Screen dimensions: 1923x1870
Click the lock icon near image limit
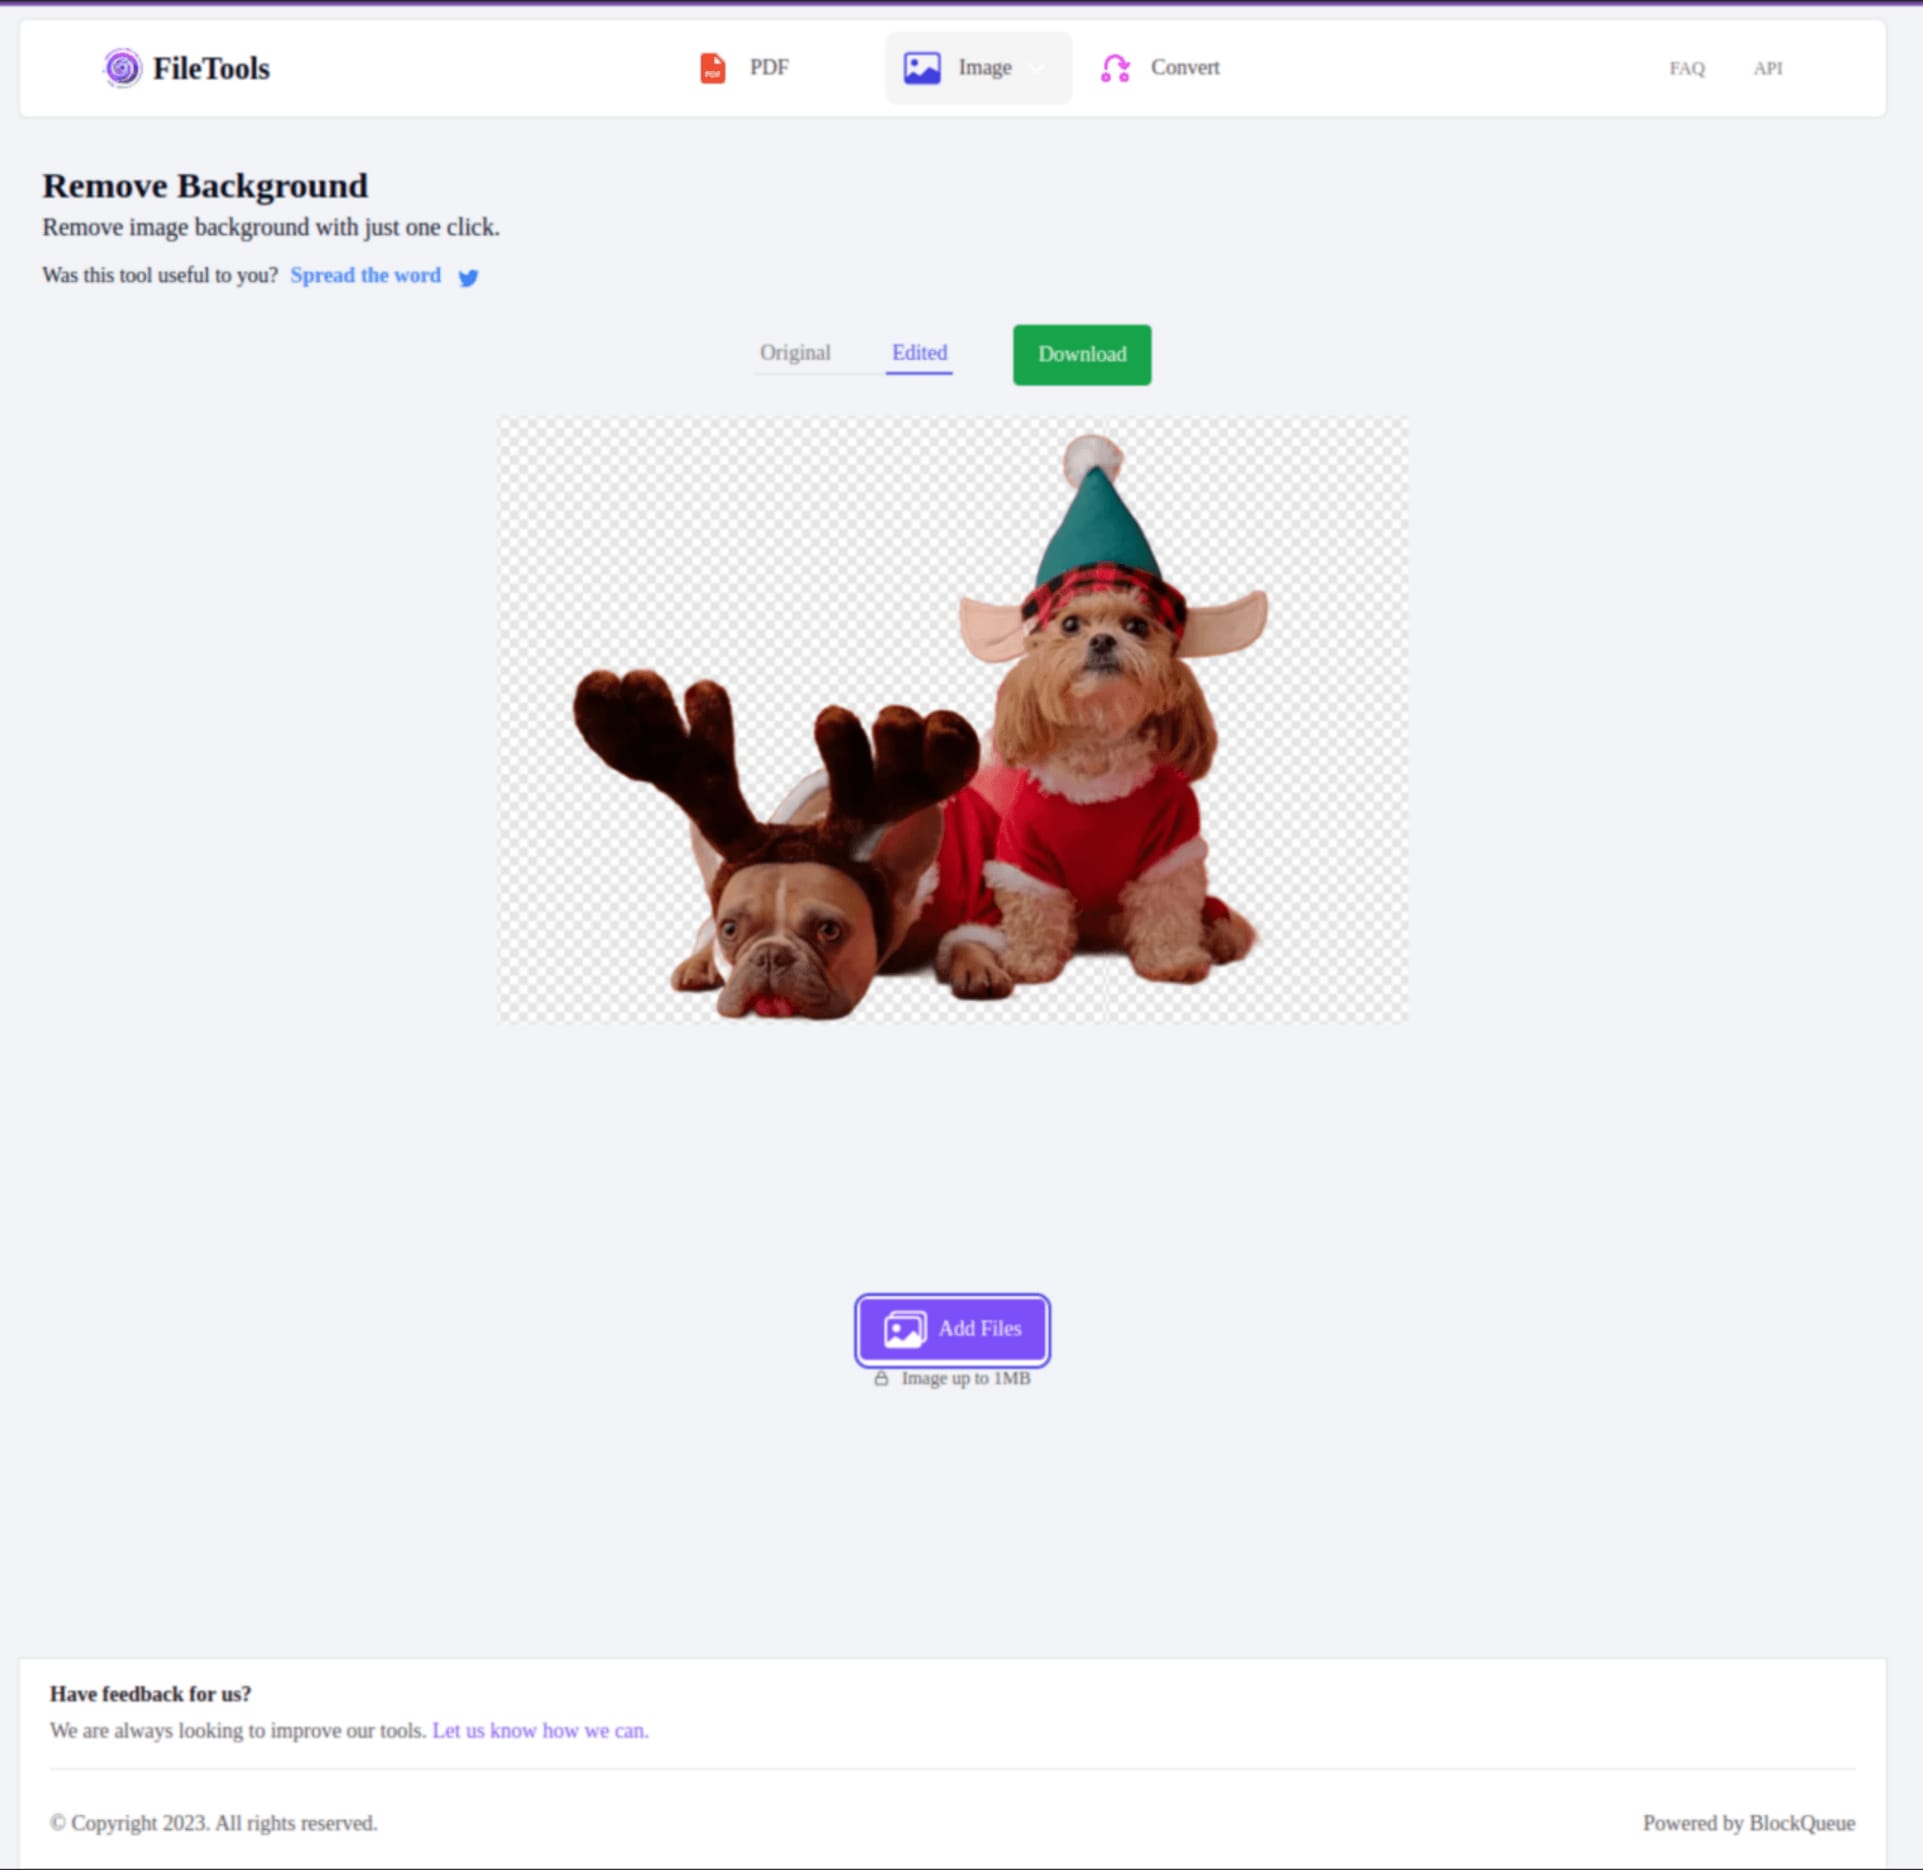[x=881, y=1379]
